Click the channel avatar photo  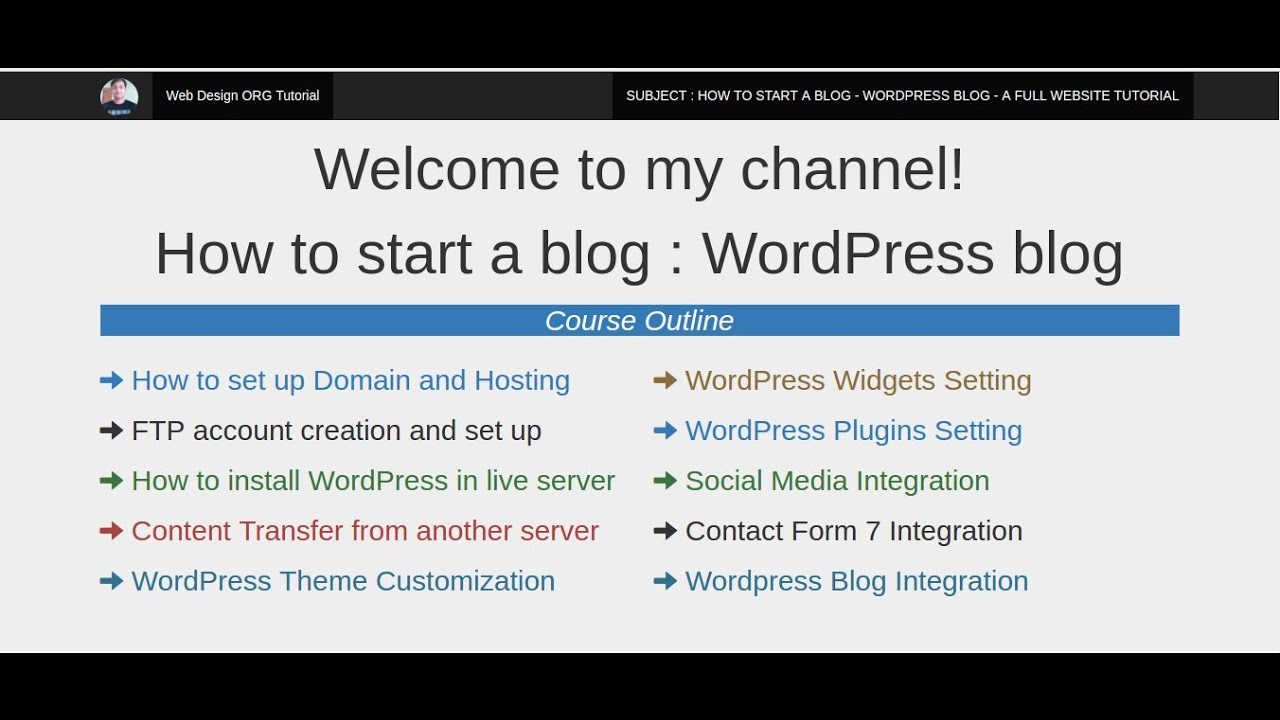(119, 97)
